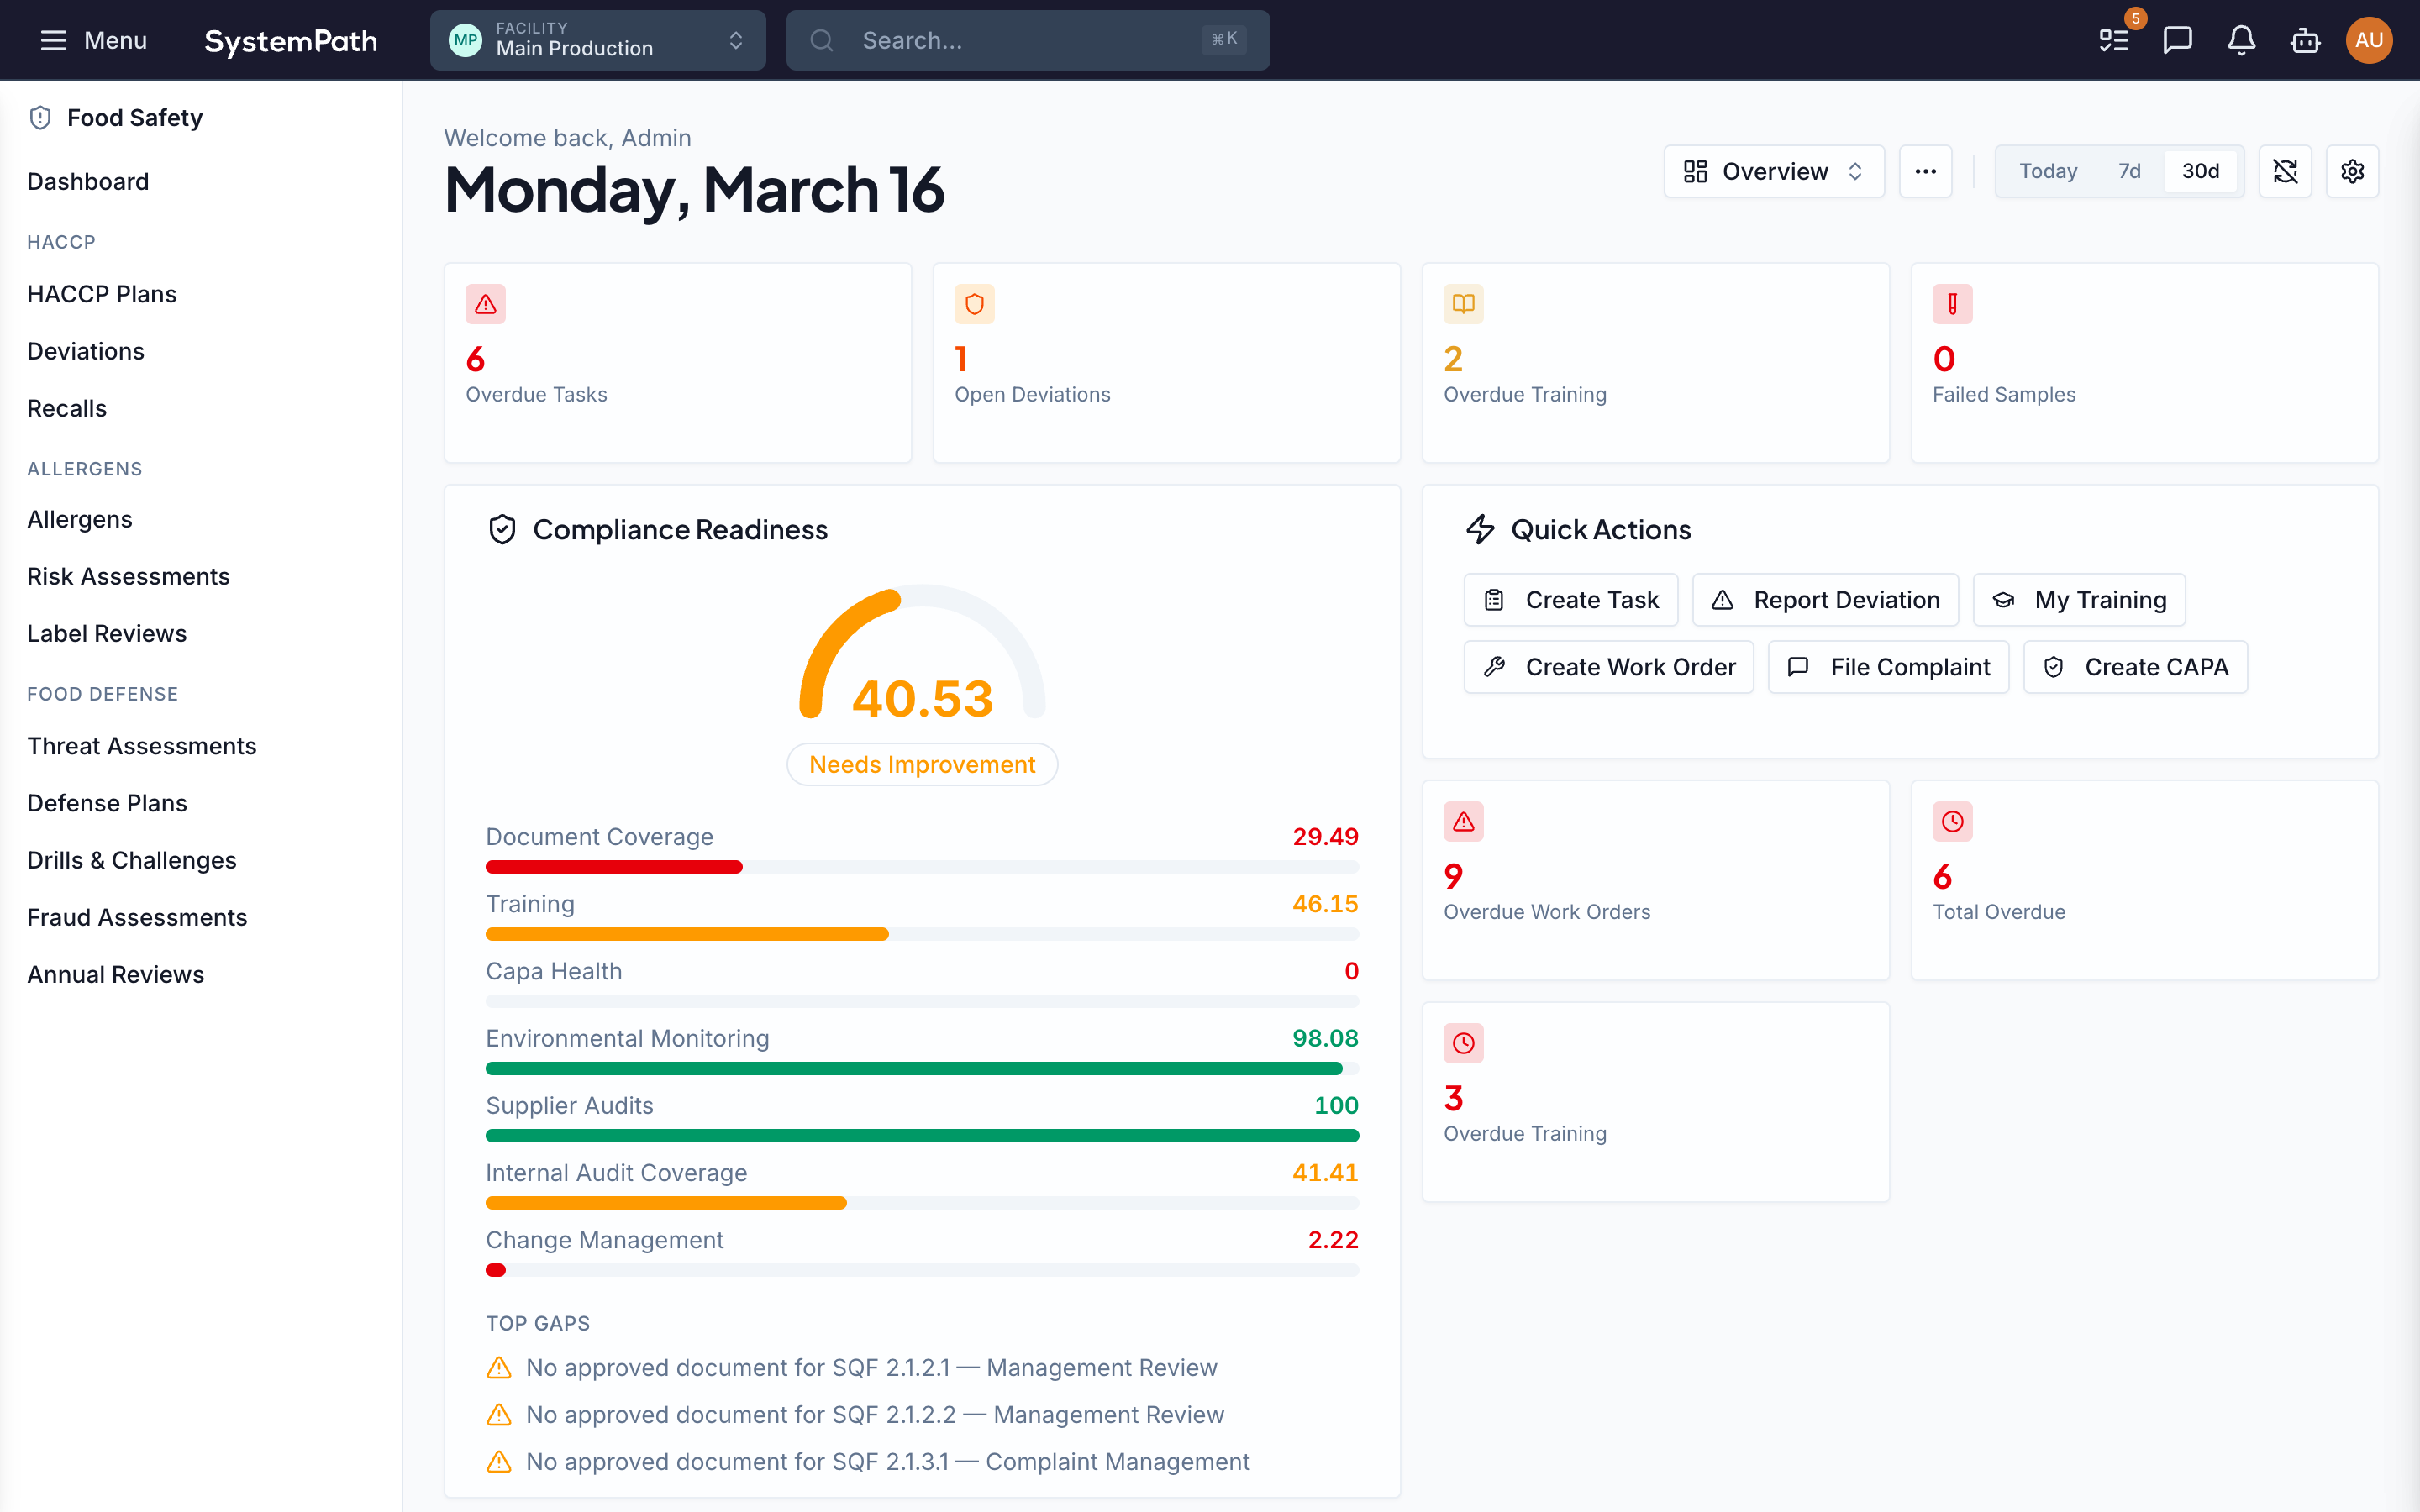Click the Create Work Order button
Screen dimensions: 2420x1512
click(x=1608, y=667)
